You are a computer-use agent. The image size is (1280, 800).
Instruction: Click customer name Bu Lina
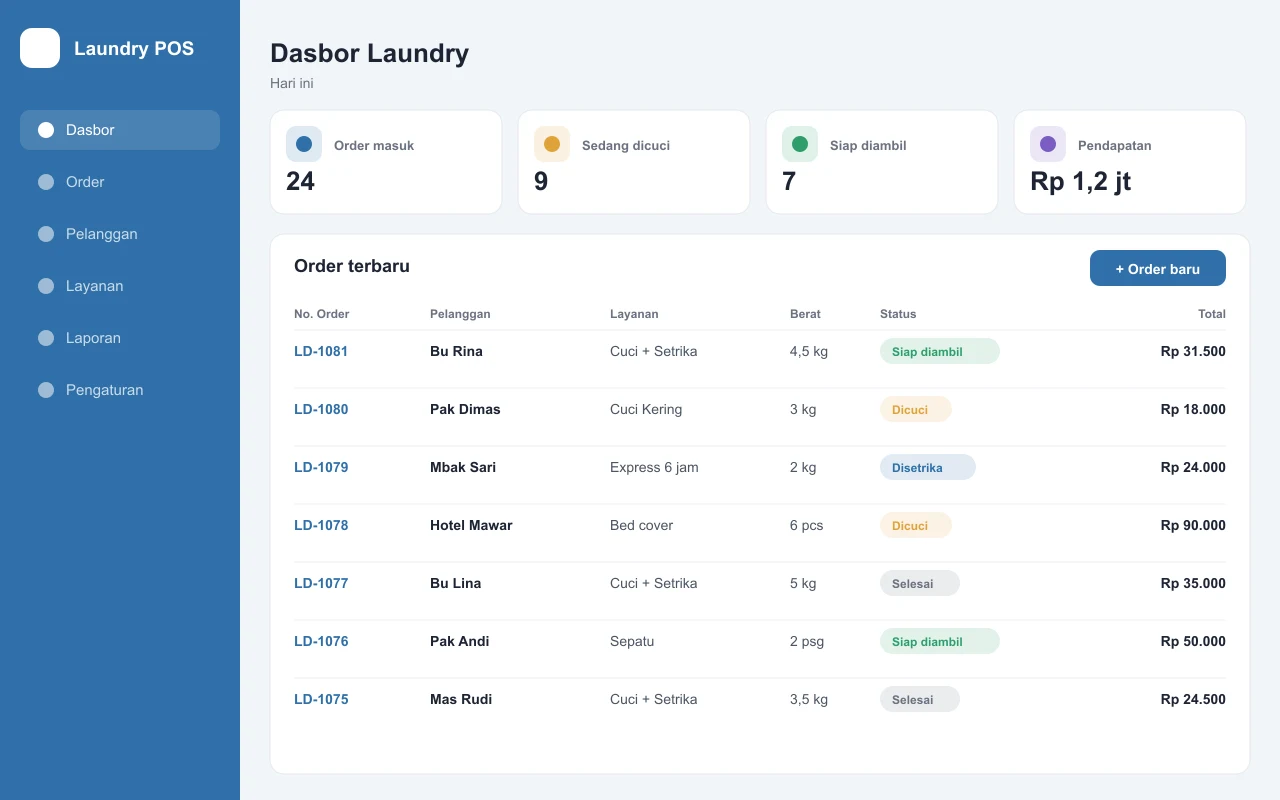455,583
